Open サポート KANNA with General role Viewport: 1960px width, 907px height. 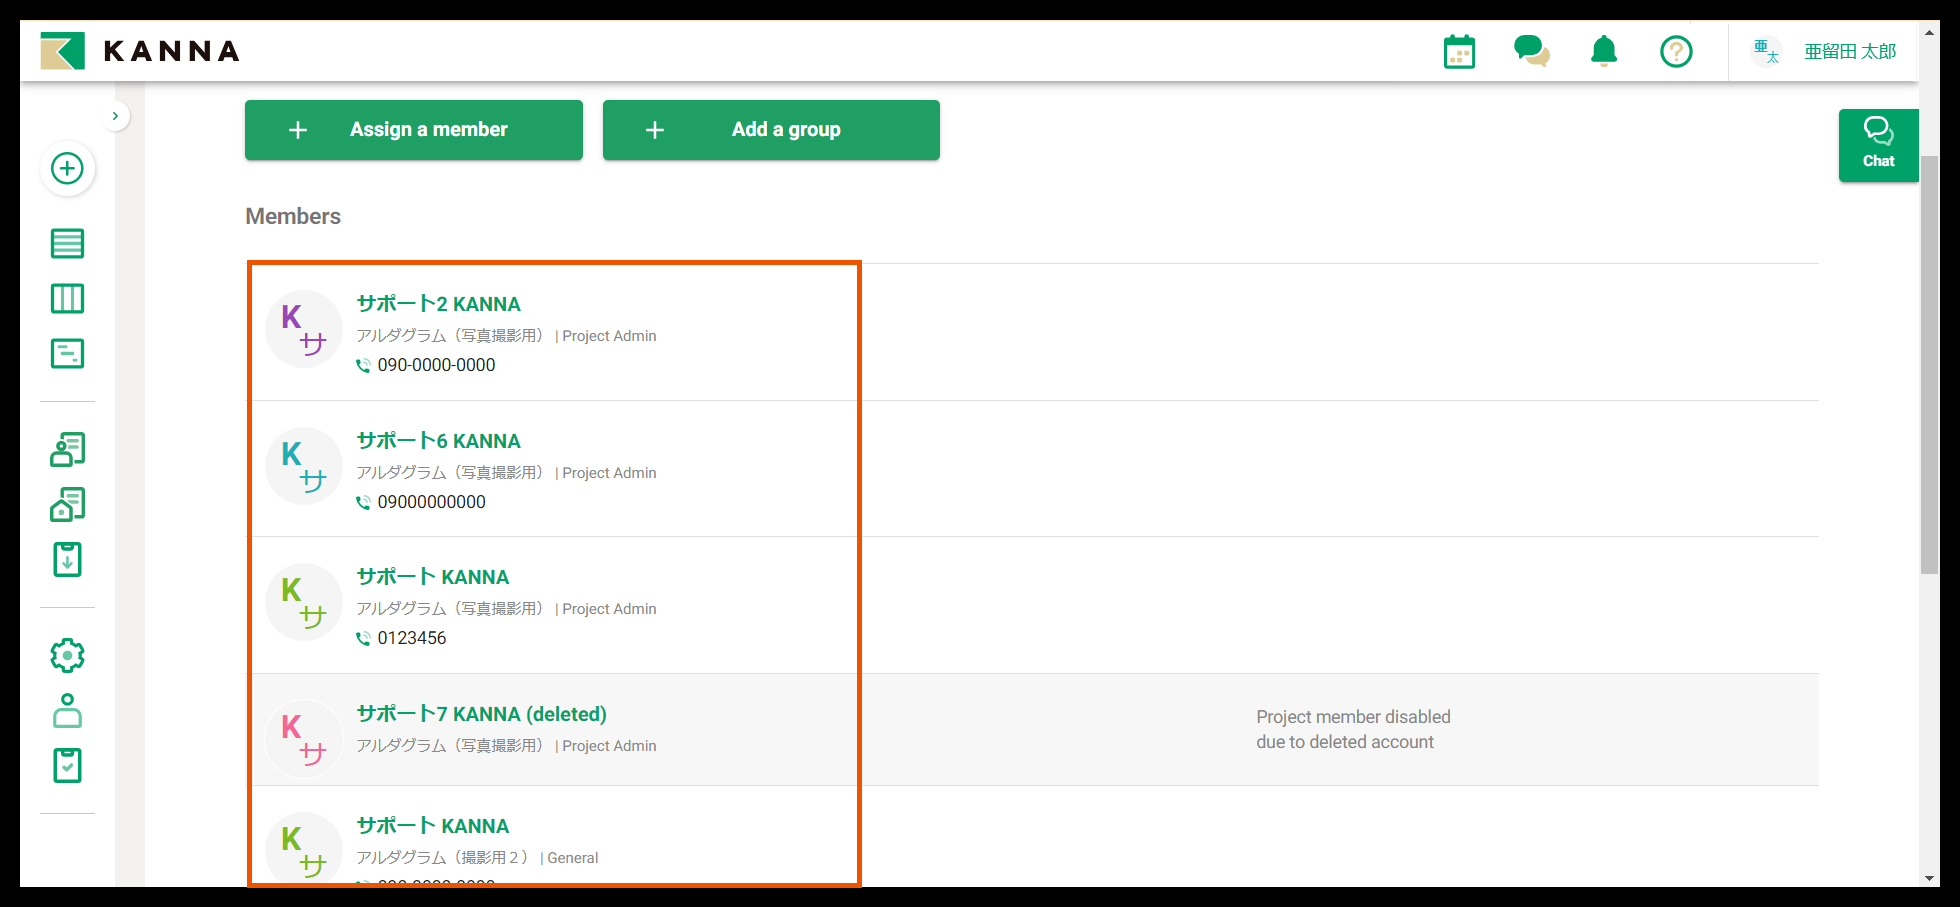(x=433, y=826)
